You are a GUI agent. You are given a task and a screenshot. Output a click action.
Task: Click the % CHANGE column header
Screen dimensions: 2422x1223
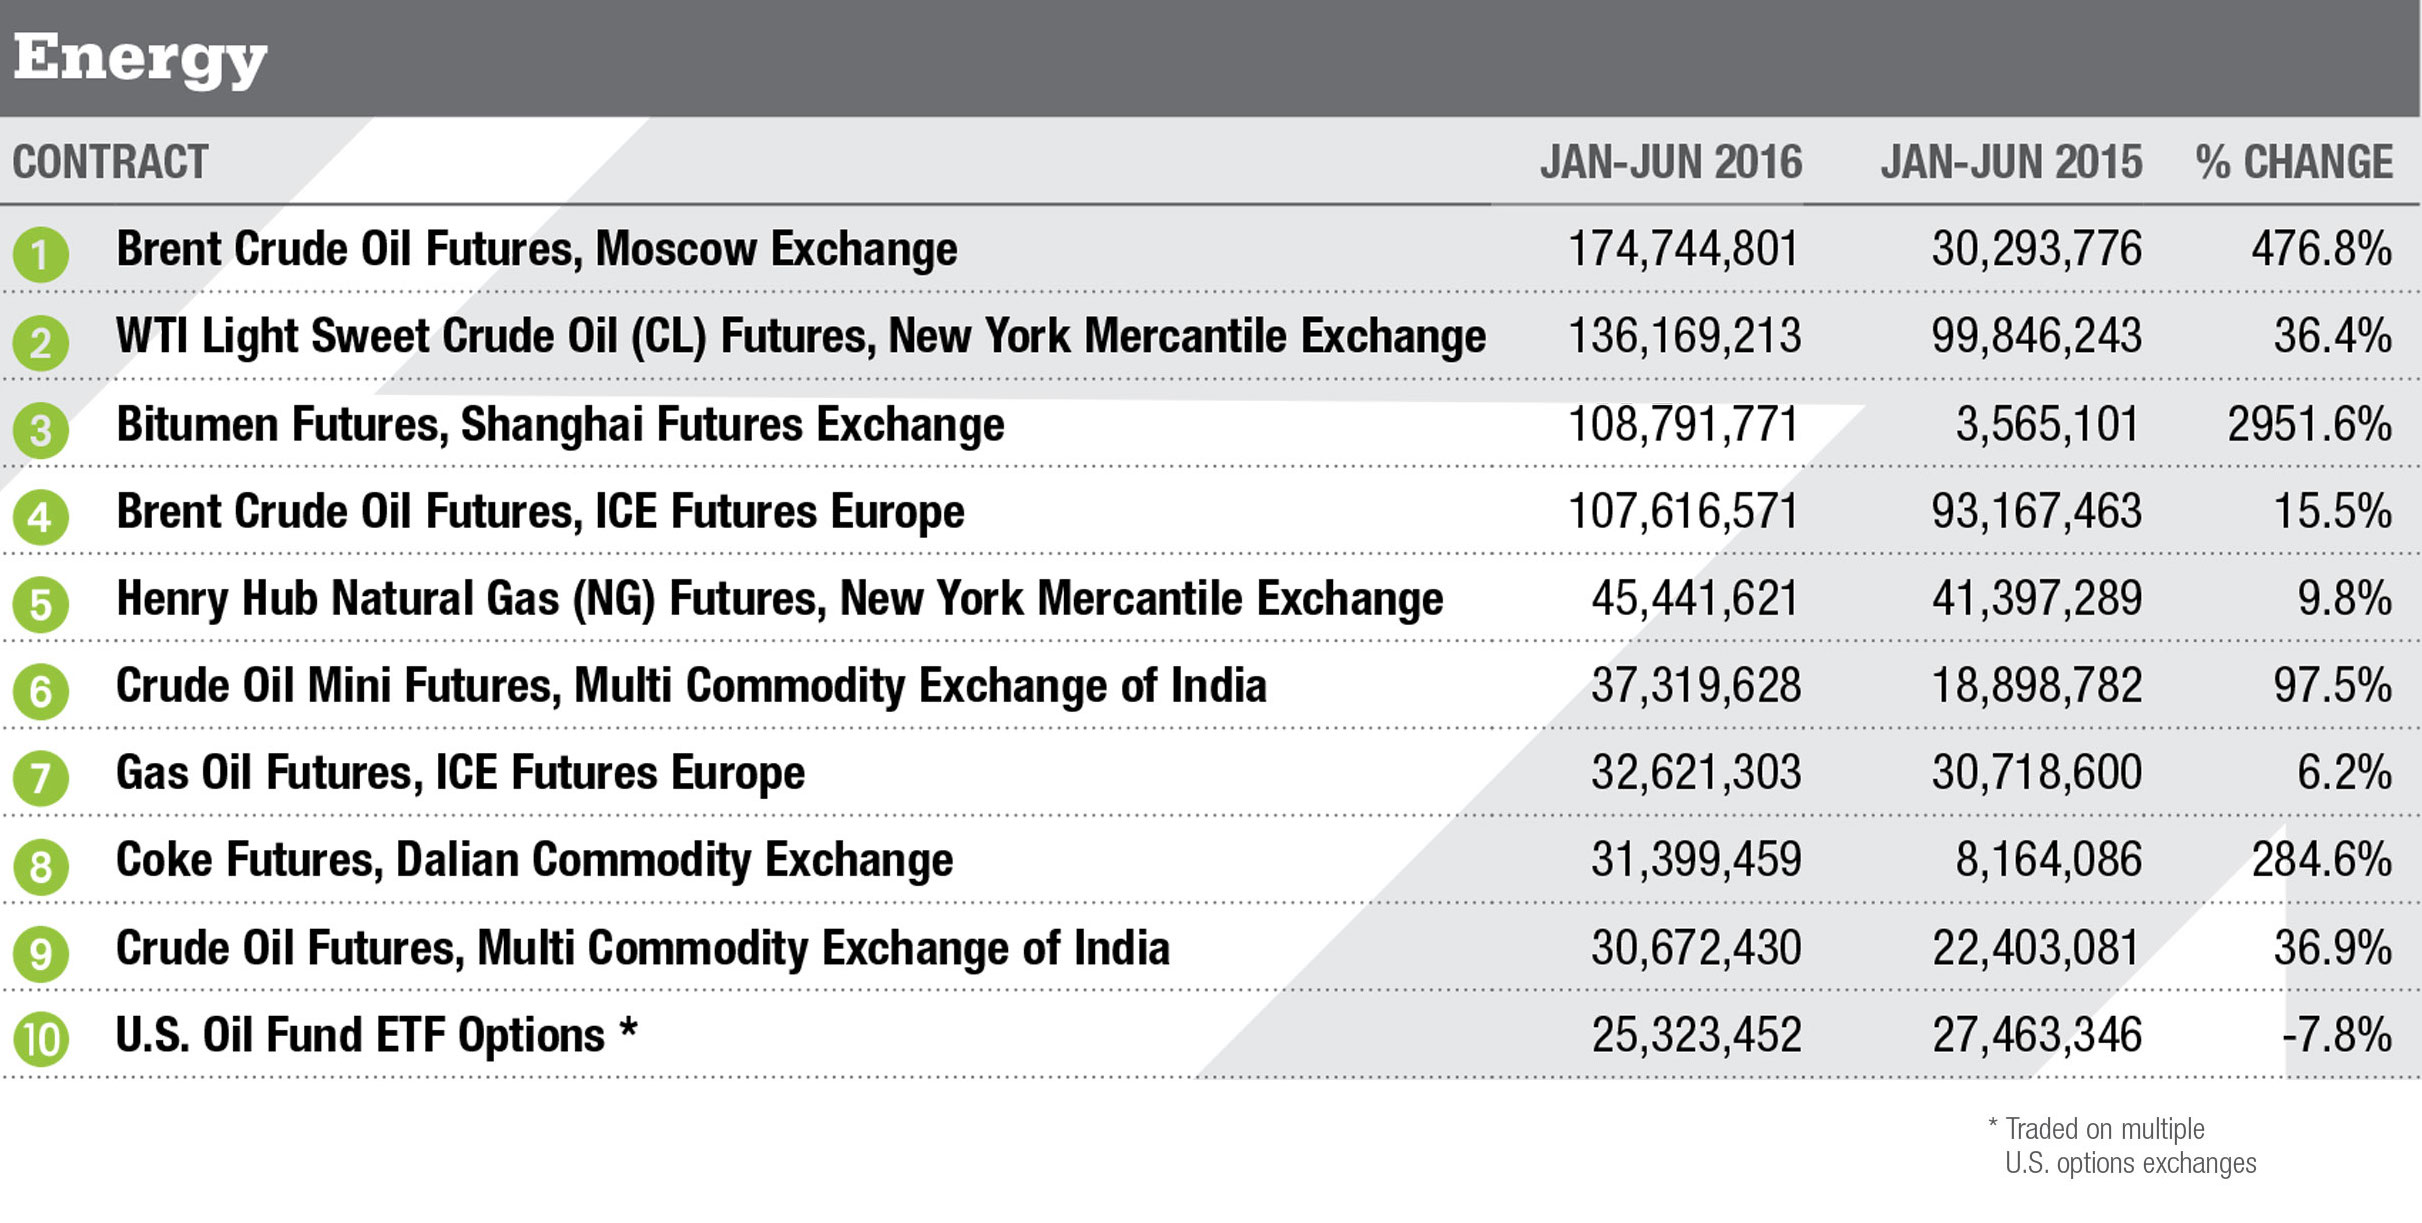[2293, 162]
